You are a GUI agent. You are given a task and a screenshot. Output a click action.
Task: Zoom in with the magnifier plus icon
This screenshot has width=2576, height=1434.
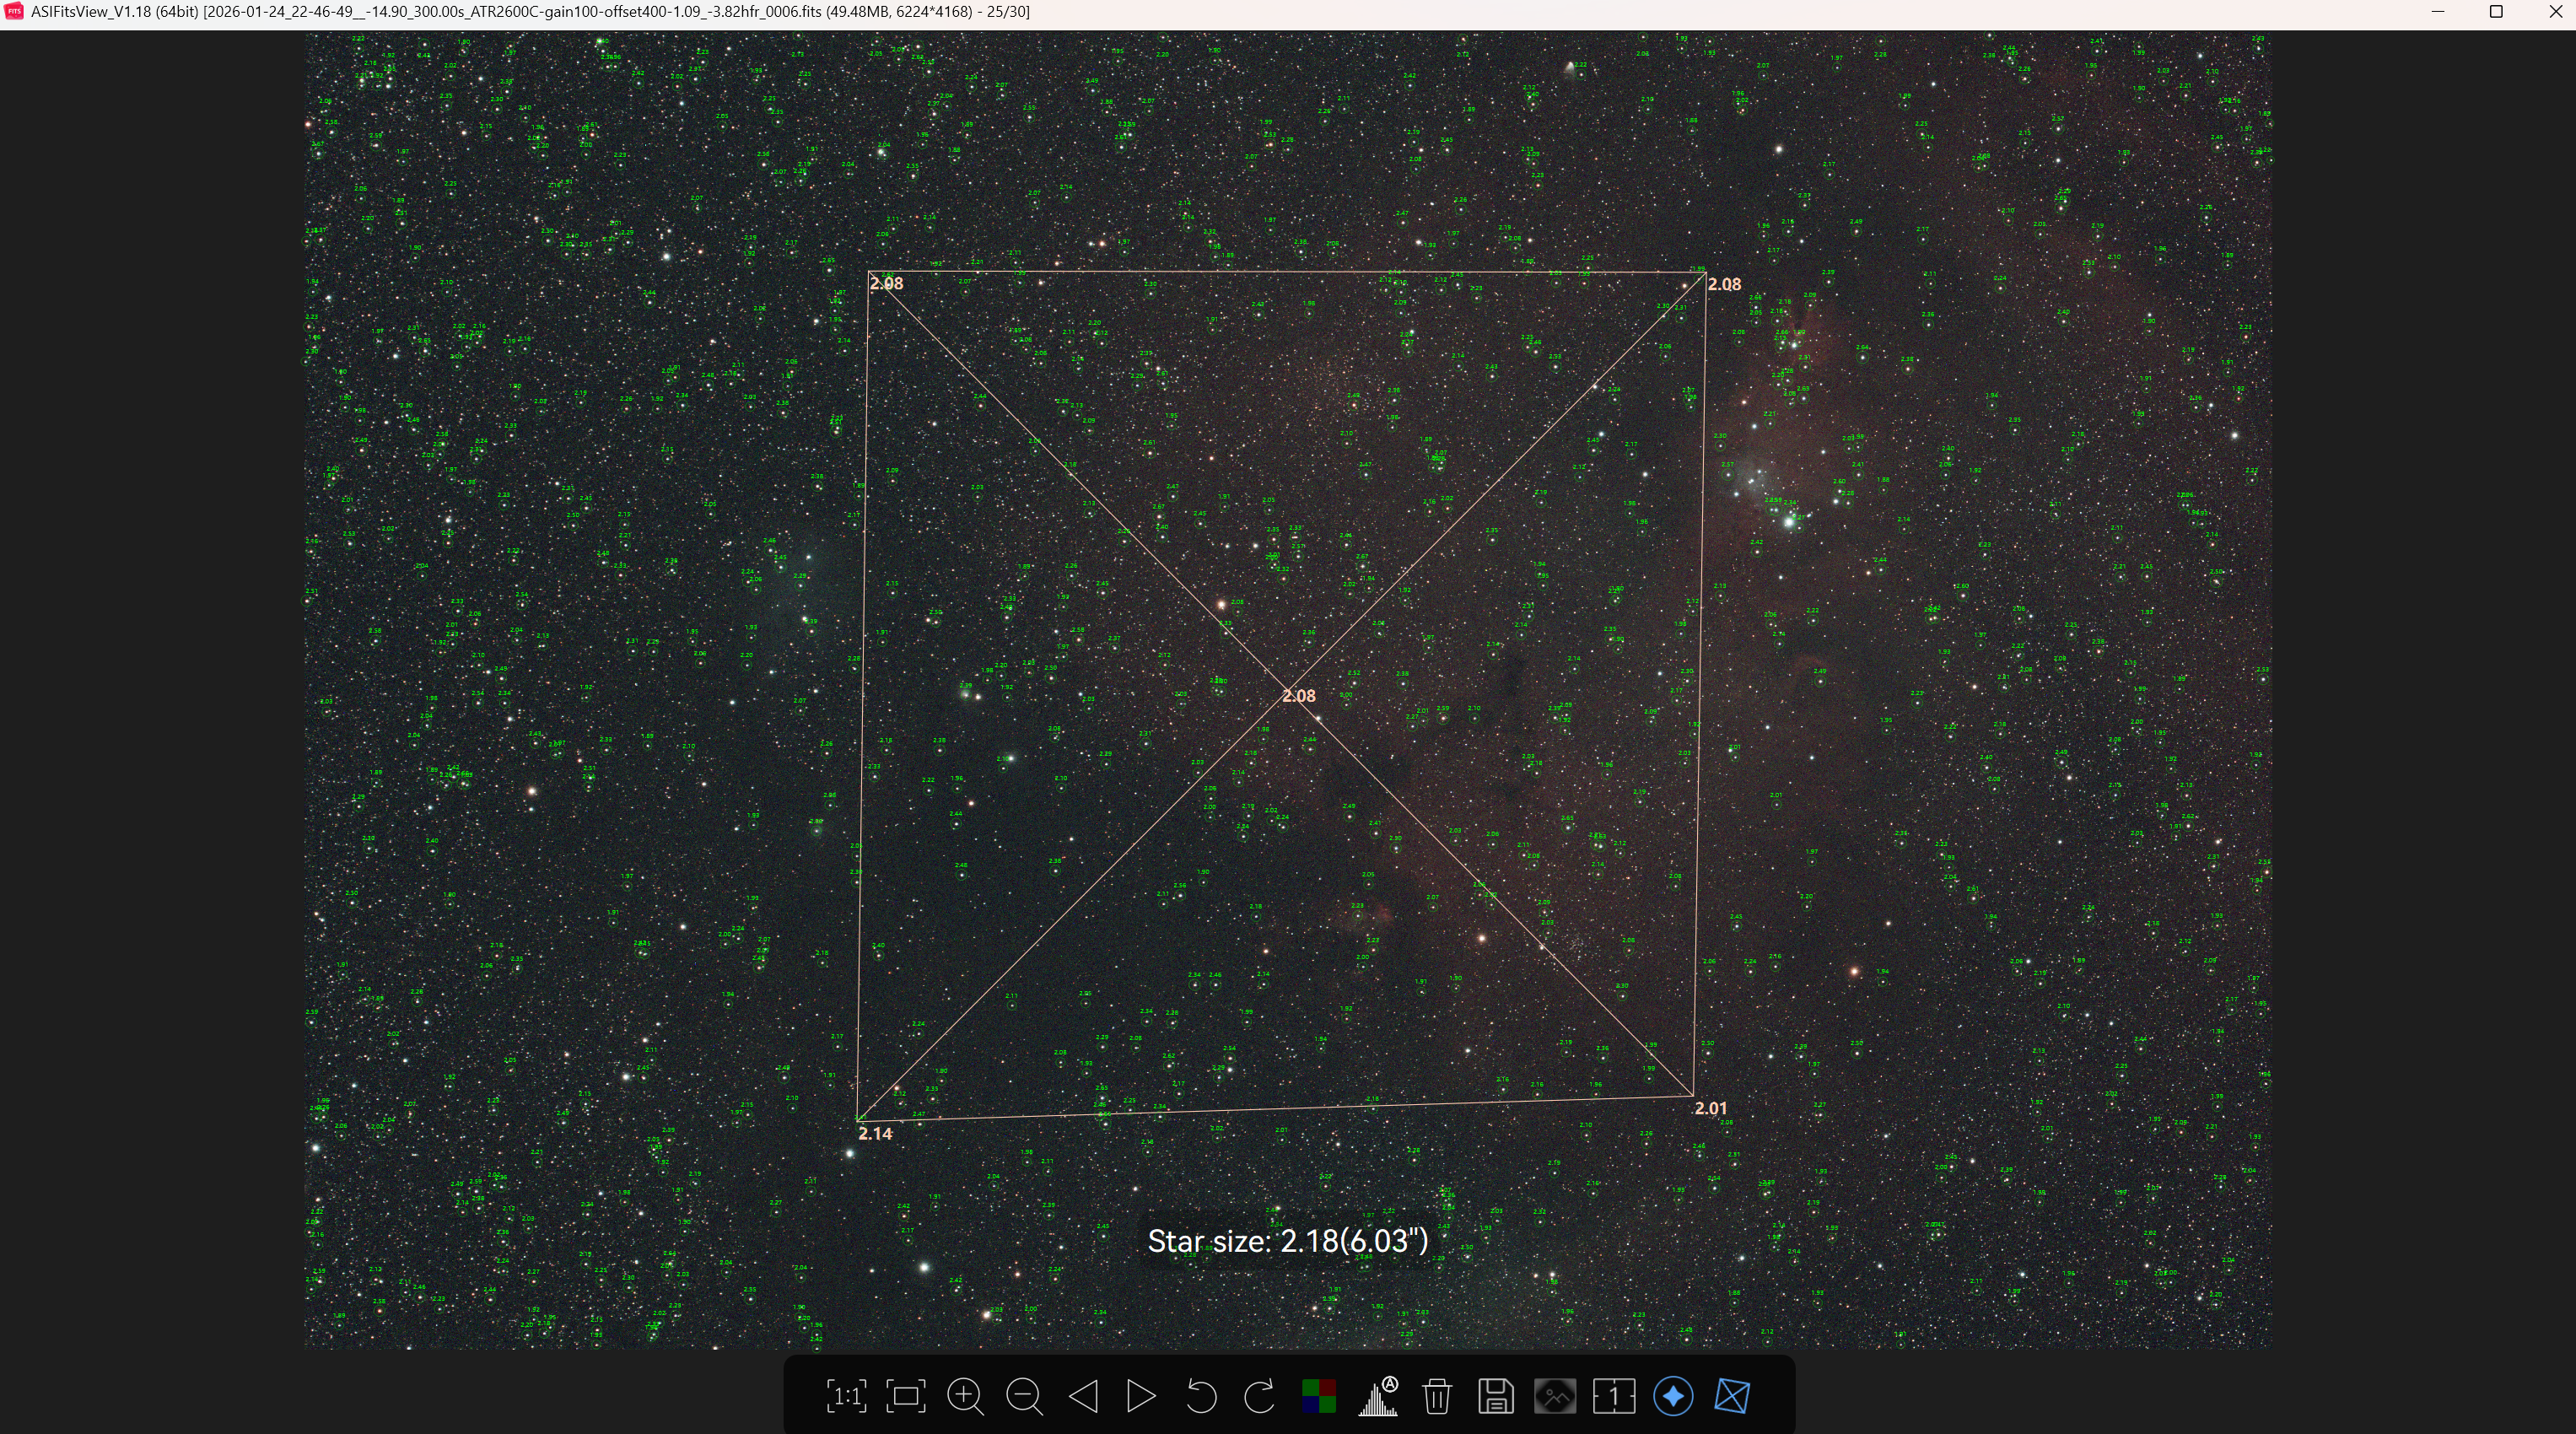tap(965, 1396)
